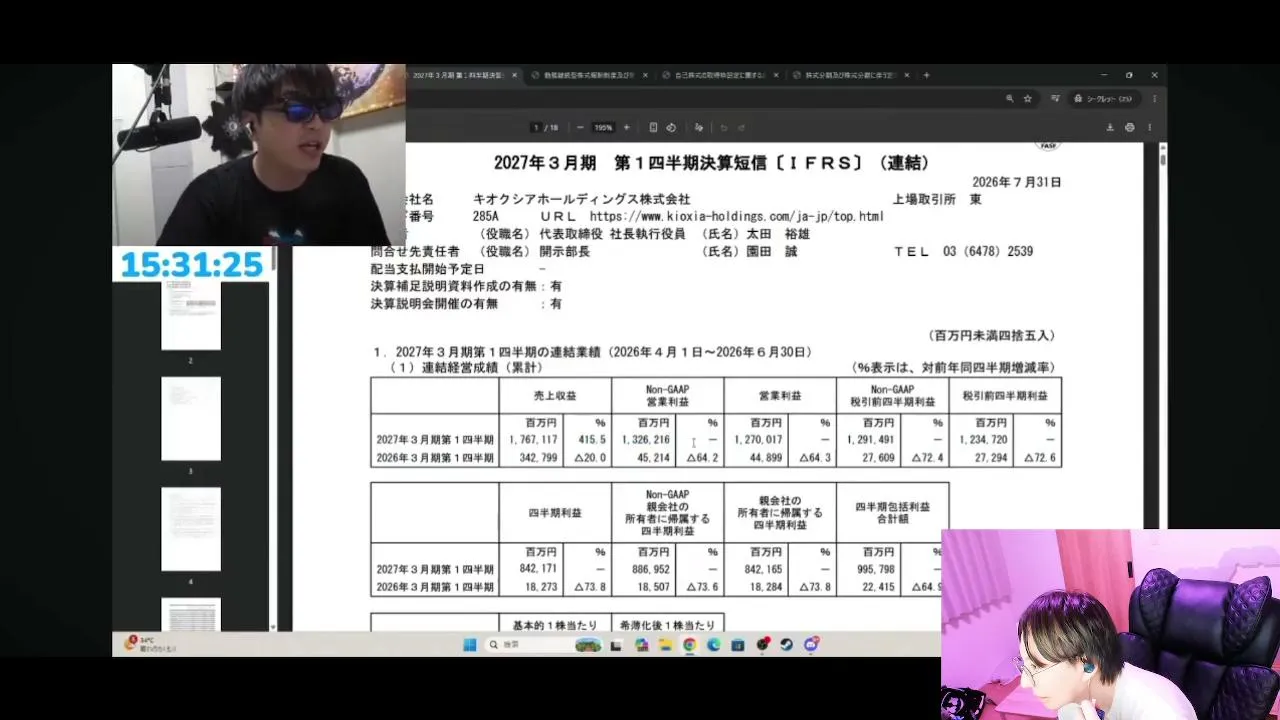Click the redo arrow in PDF toolbar
1280x720 pixels.
(x=741, y=128)
